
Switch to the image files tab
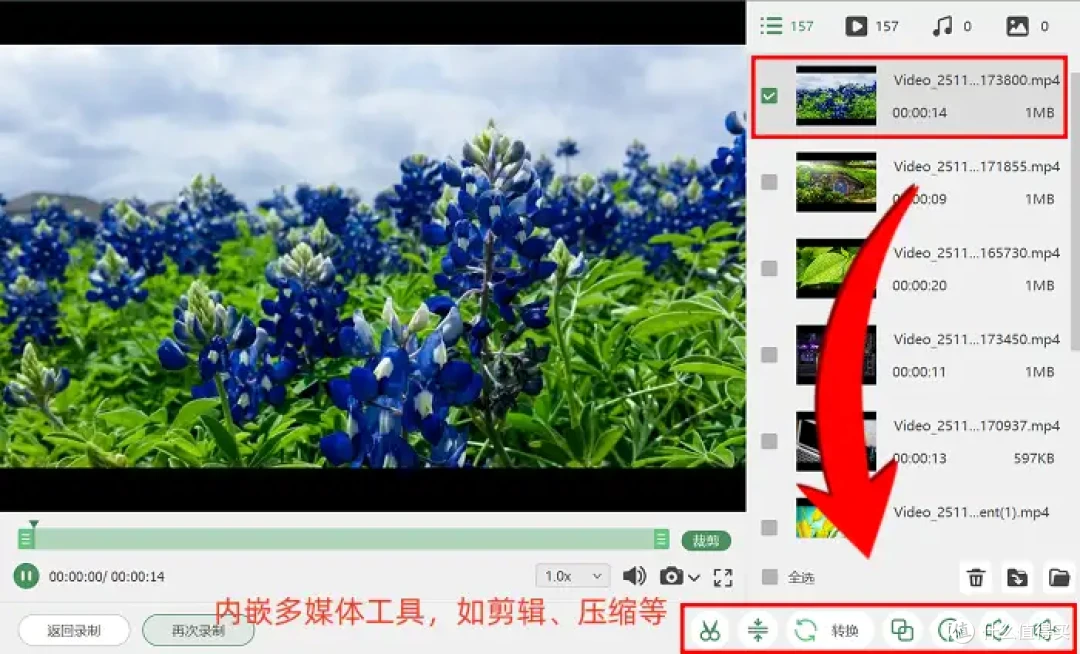point(1028,26)
